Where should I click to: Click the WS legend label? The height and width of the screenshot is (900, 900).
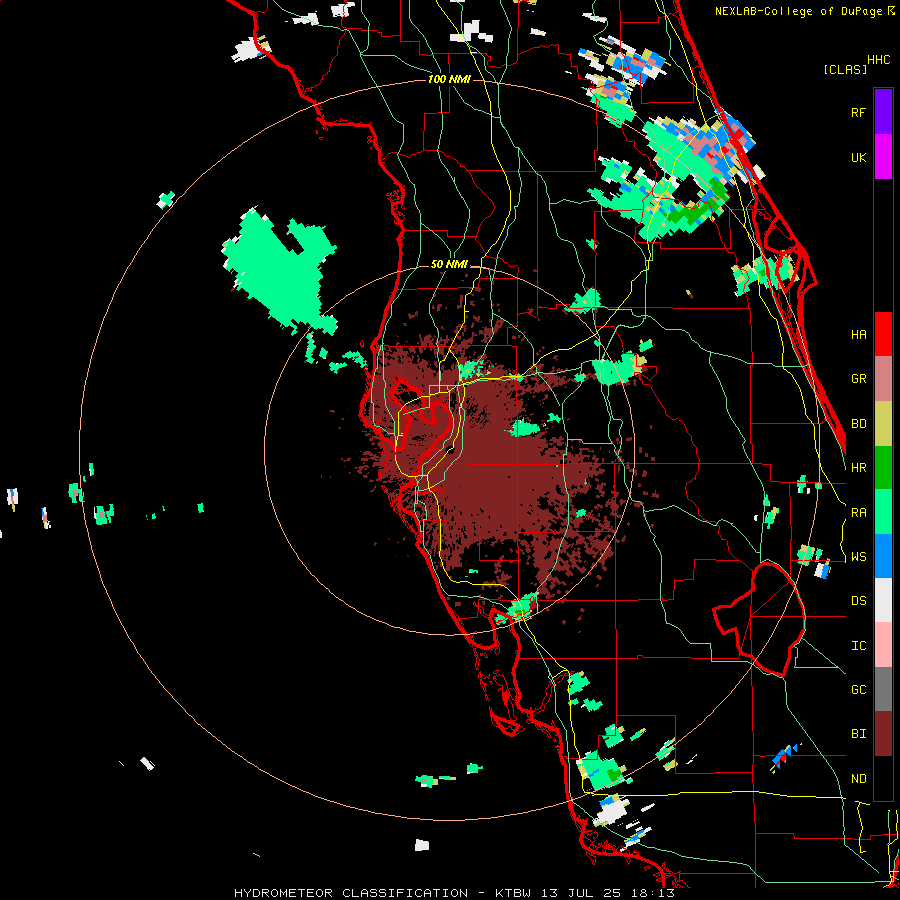pos(858,557)
